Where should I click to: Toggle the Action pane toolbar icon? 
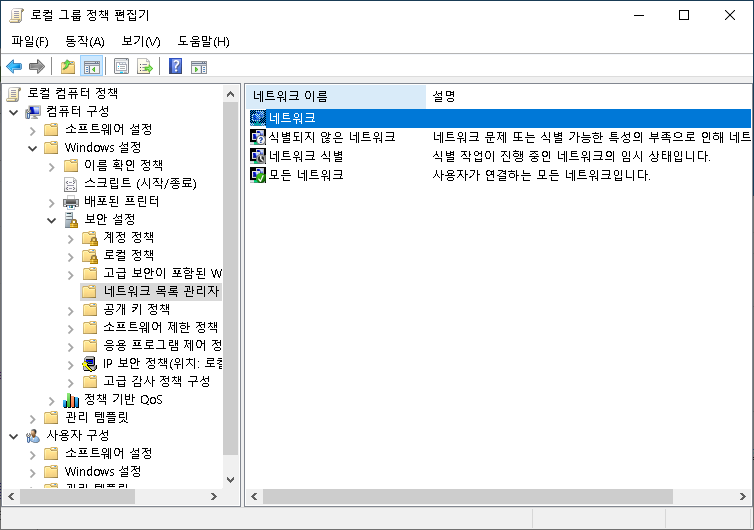tap(199, 66)
